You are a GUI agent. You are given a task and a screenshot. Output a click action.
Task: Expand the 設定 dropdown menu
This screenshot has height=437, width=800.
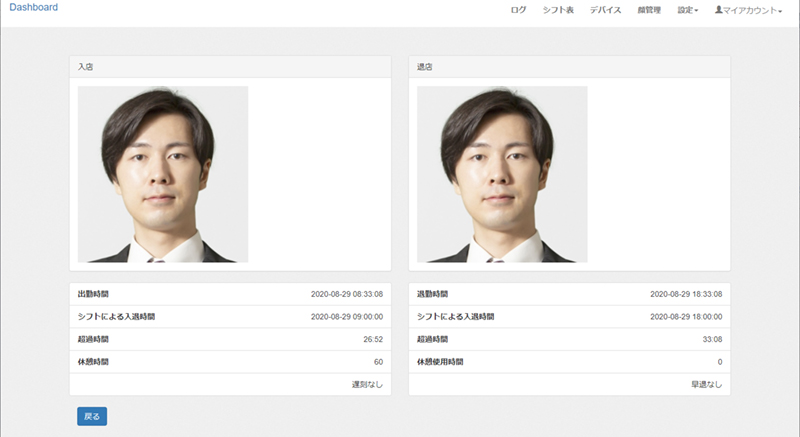coord(688,10)
